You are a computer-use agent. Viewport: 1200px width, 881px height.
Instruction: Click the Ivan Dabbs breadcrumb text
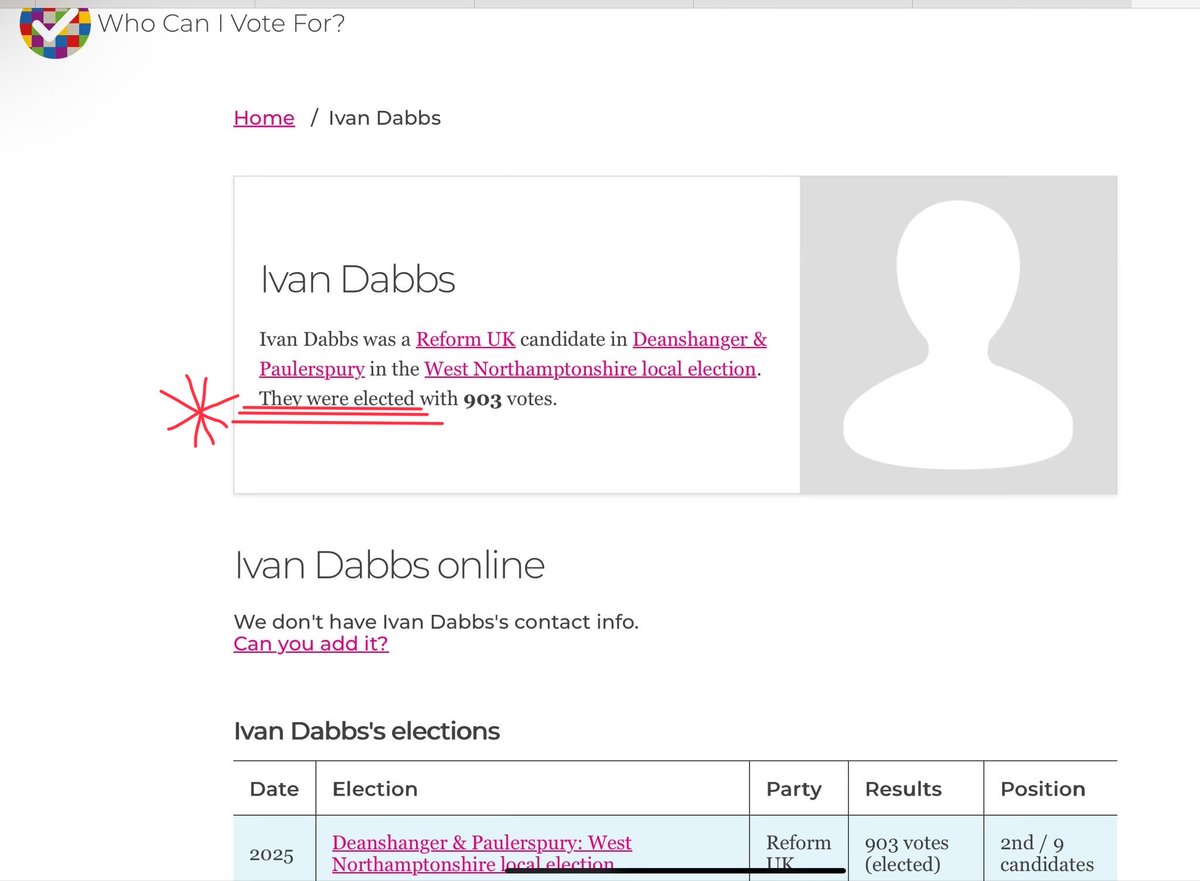385,118
